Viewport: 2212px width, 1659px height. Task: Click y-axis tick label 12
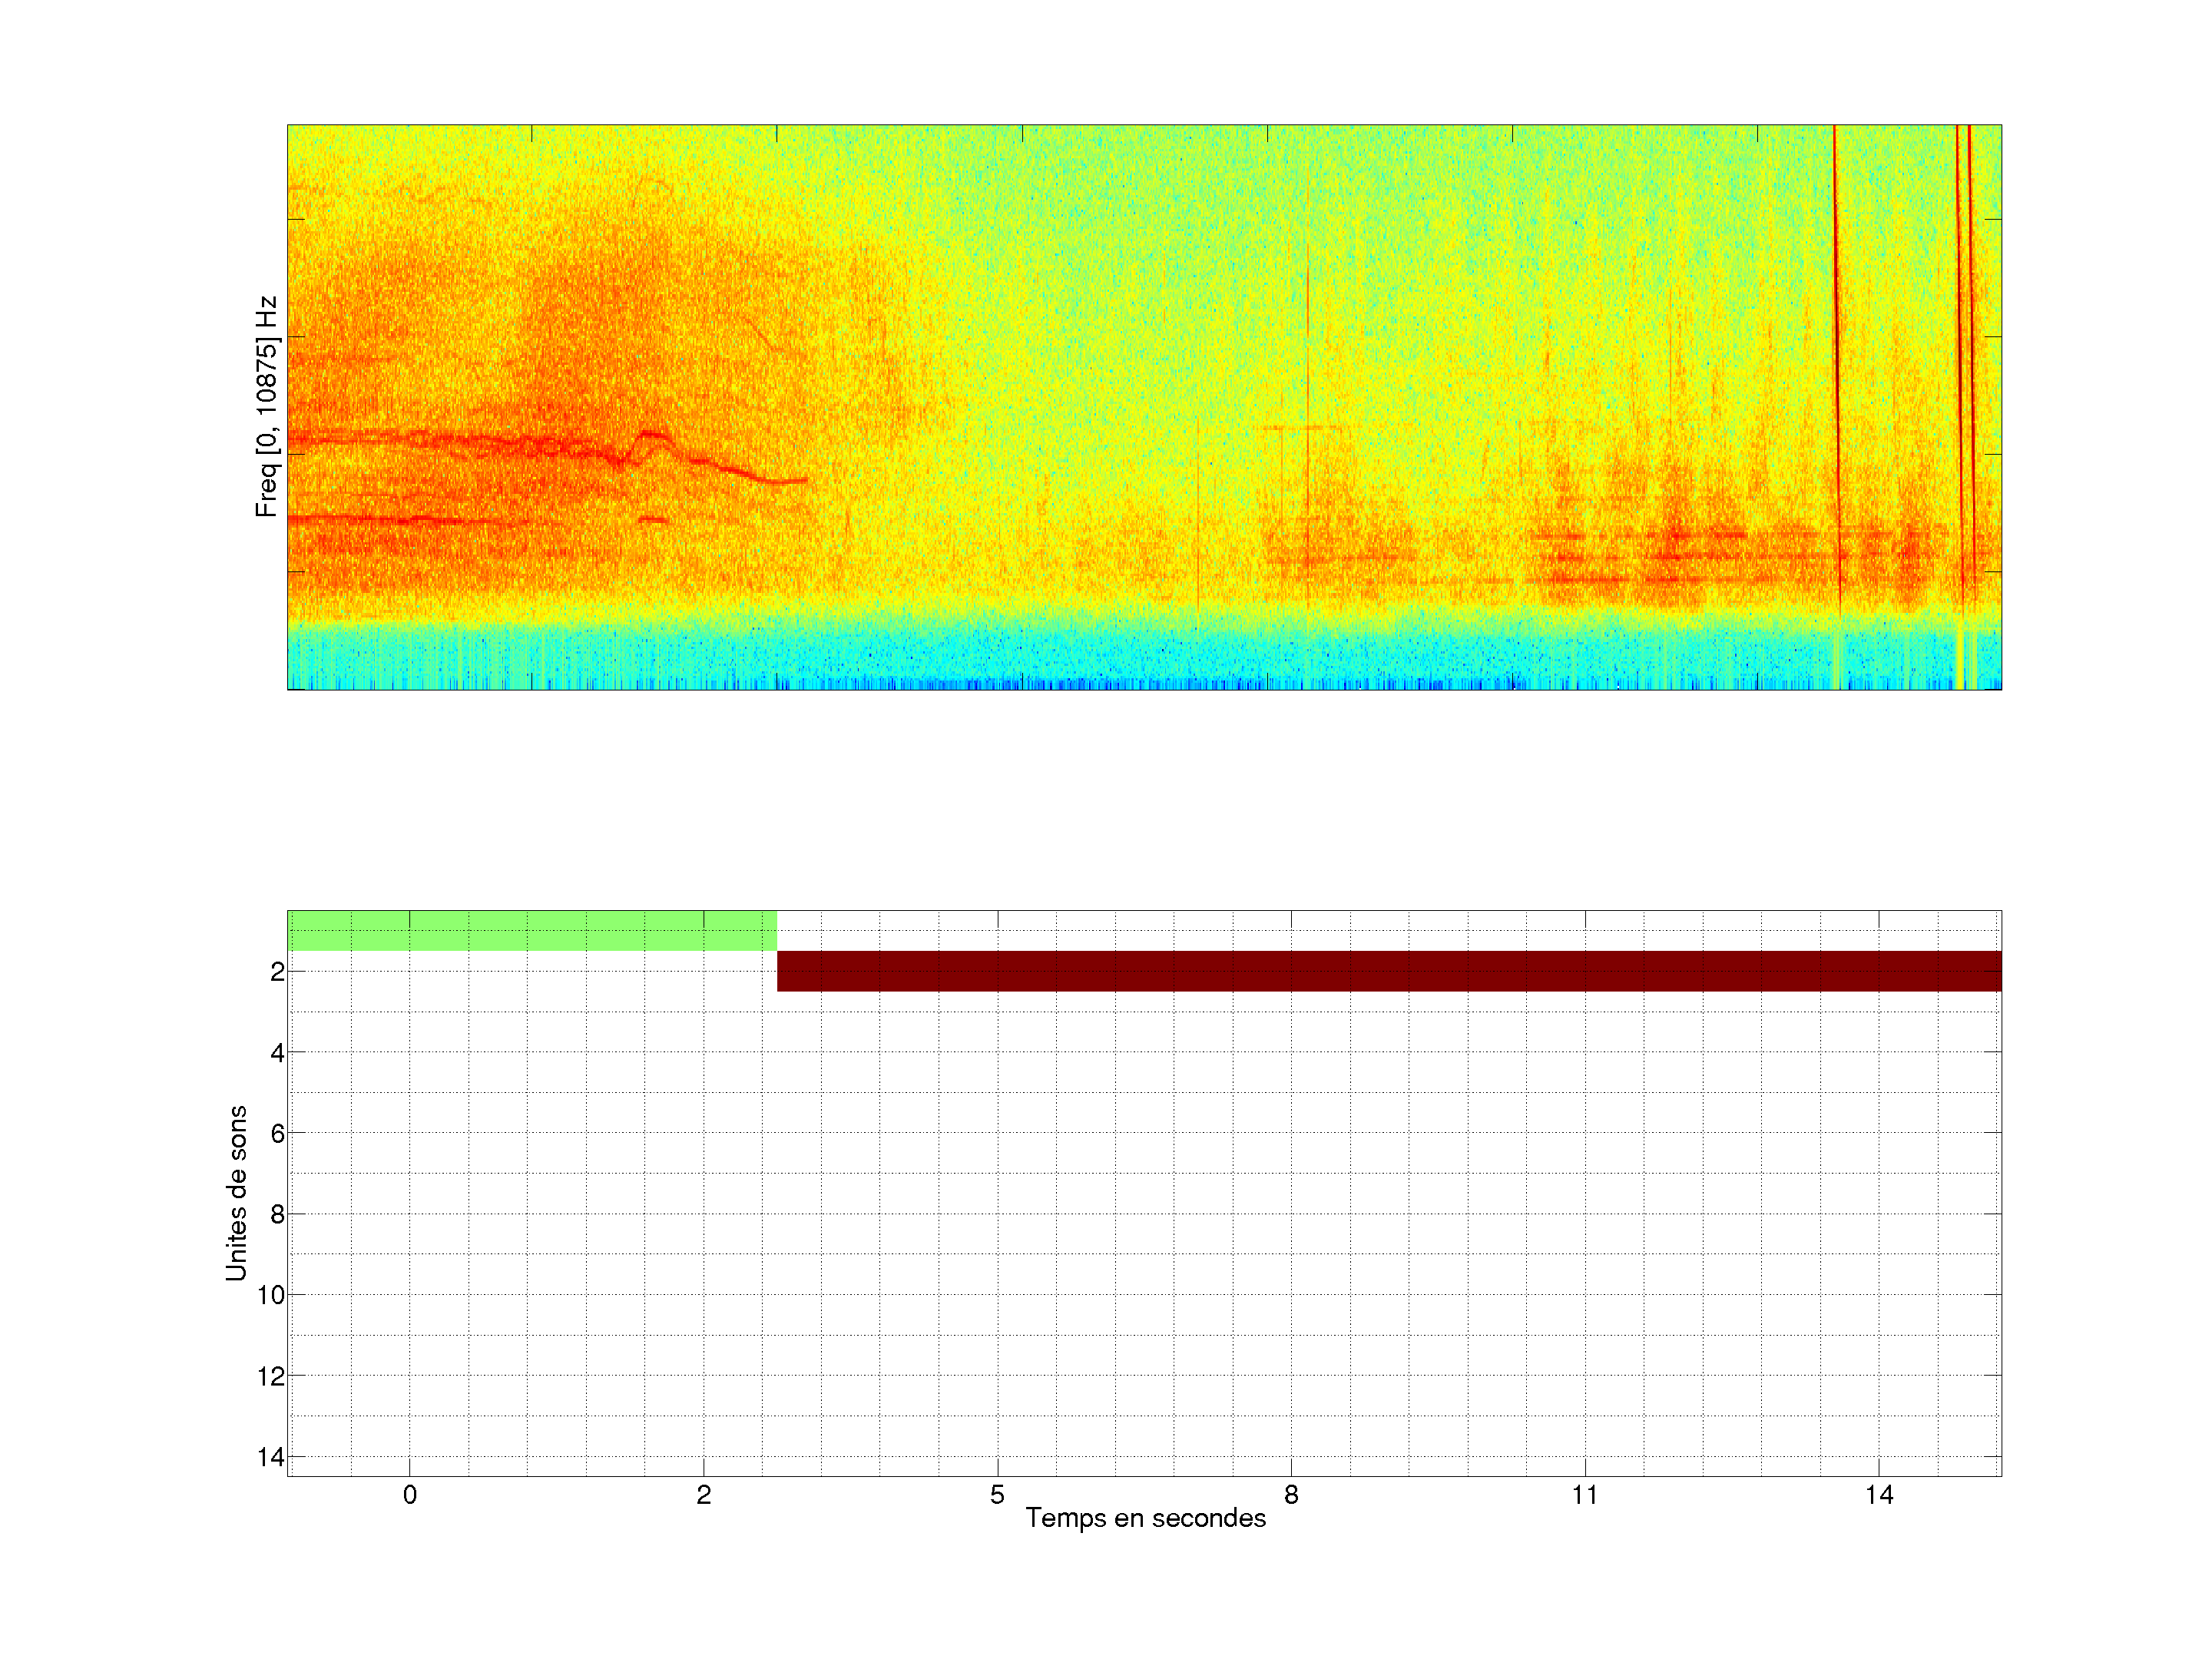(x=271, y=1377)
